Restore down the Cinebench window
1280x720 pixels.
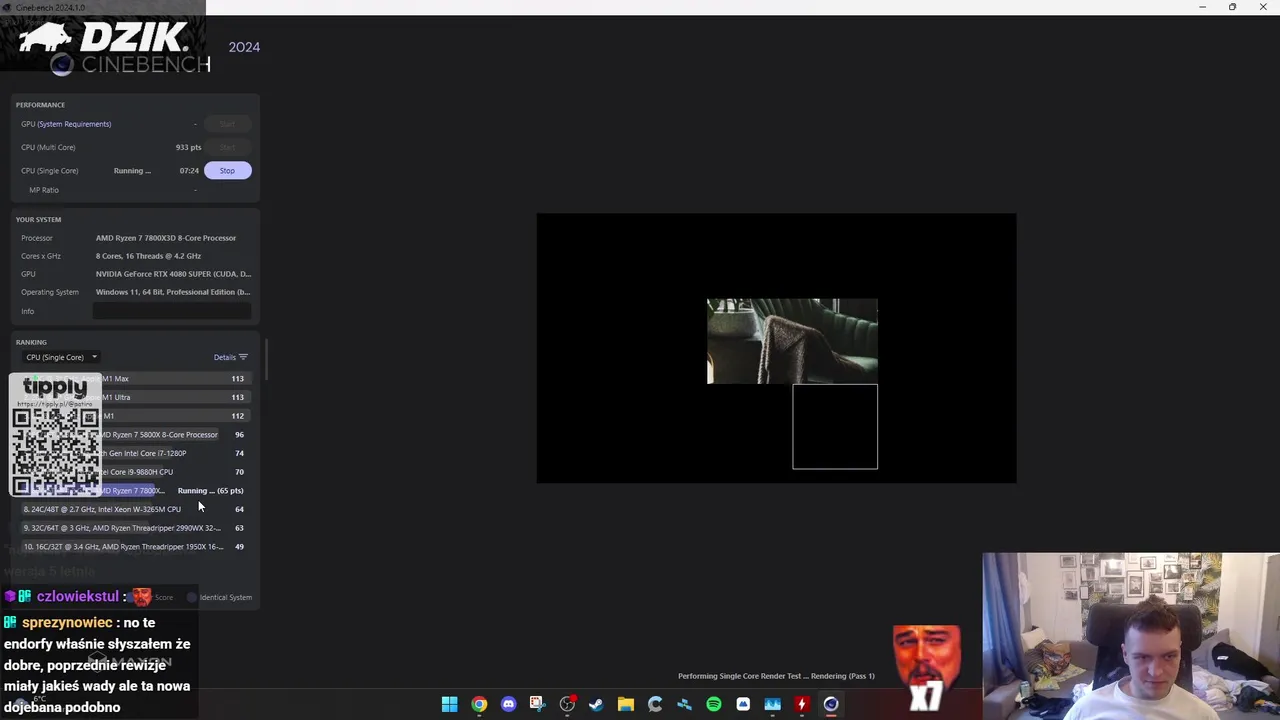point(1232,7)
